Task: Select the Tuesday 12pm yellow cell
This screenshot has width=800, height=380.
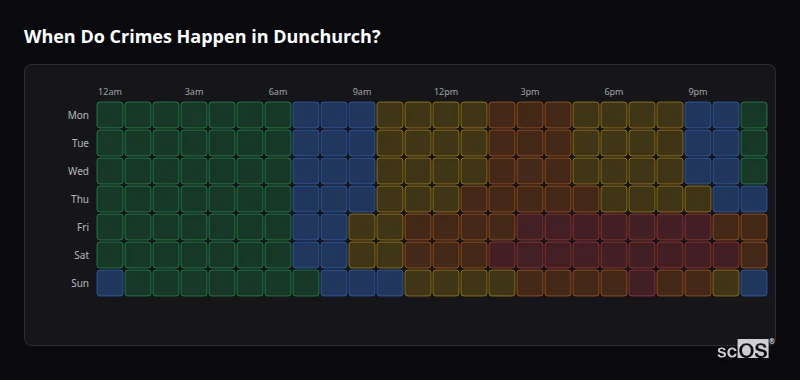Action: [x=446, y=143]
